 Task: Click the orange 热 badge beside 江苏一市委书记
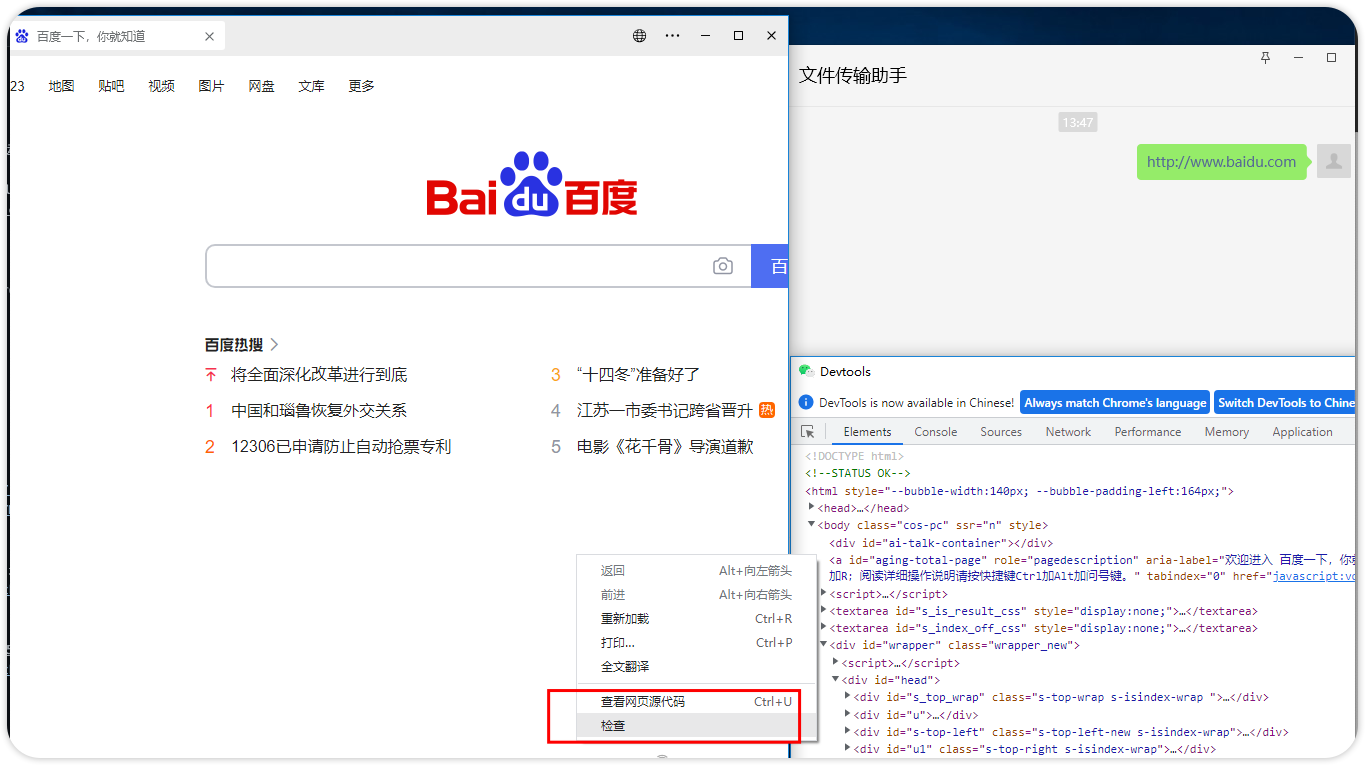(767, 410)
